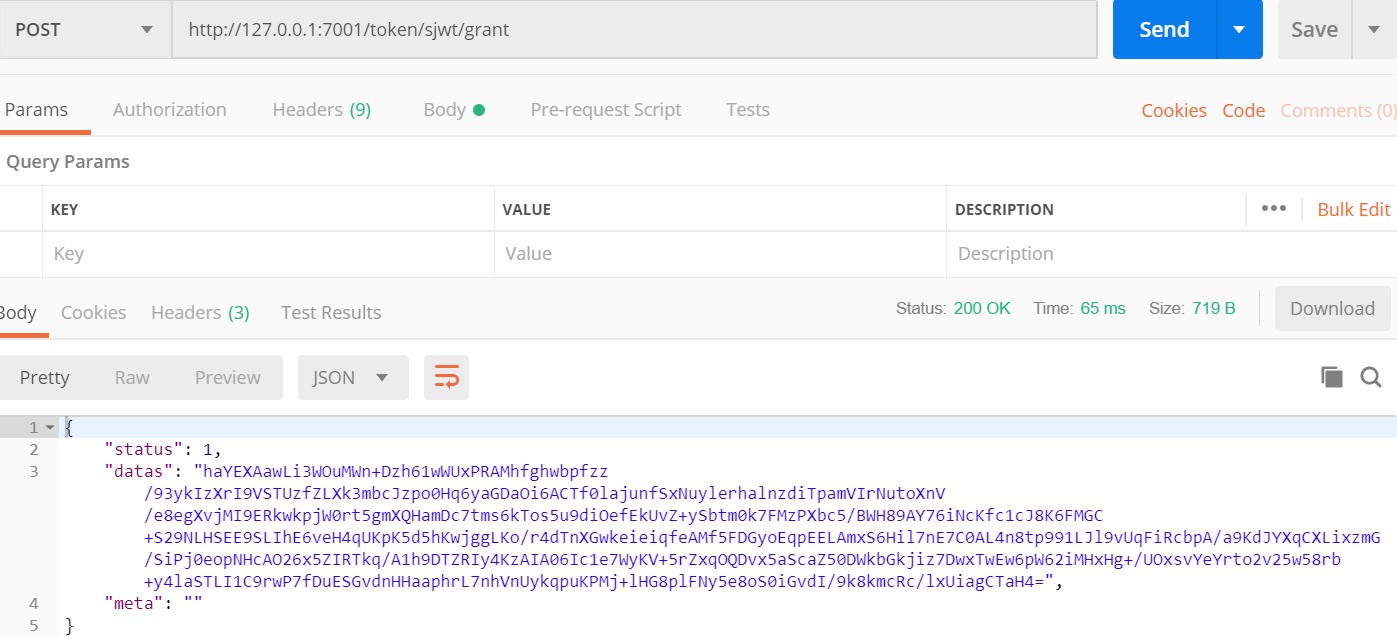1397x637 pixels.
Task: Select the Pretty view mode
Action: coord(45,377)
